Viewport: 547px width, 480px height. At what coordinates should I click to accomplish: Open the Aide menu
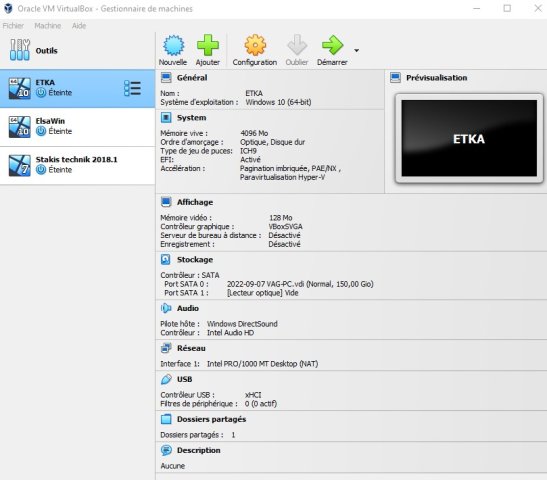click(x=79, y=25)
